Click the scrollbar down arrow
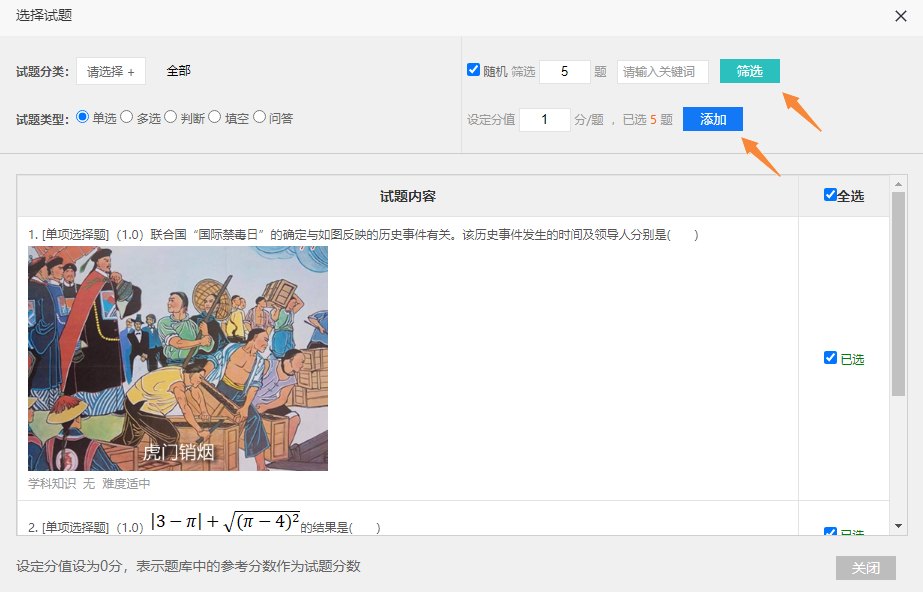The width and height of the screenshot is (923, 592). coord(898,526)
